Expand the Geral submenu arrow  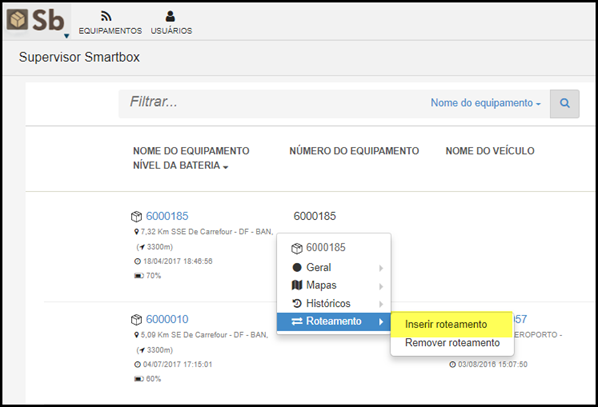click(381, 268)
